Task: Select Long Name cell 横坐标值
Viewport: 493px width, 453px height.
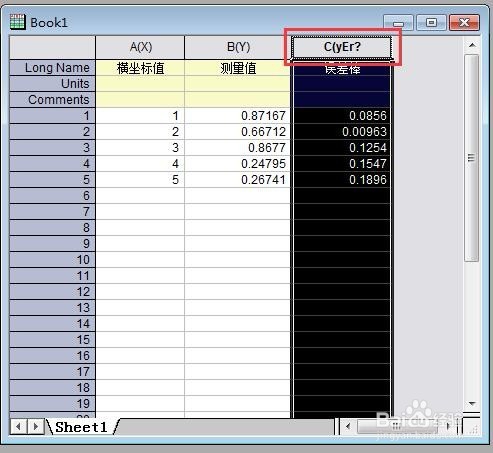Action: tap(140, 68)
